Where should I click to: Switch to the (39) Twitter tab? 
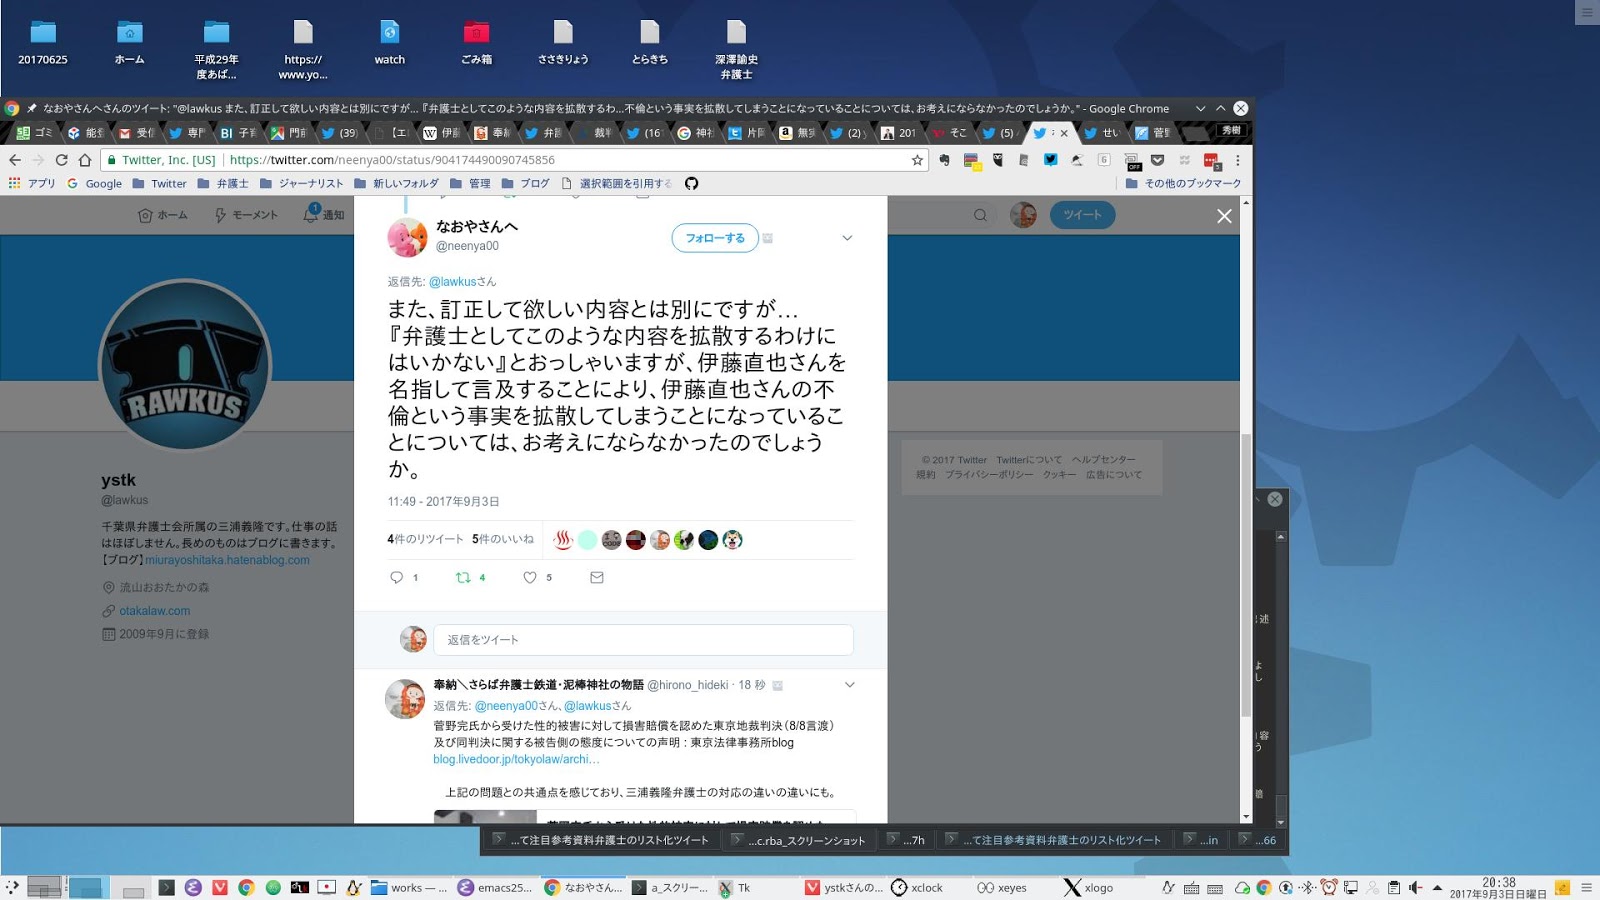coord(340,132)
